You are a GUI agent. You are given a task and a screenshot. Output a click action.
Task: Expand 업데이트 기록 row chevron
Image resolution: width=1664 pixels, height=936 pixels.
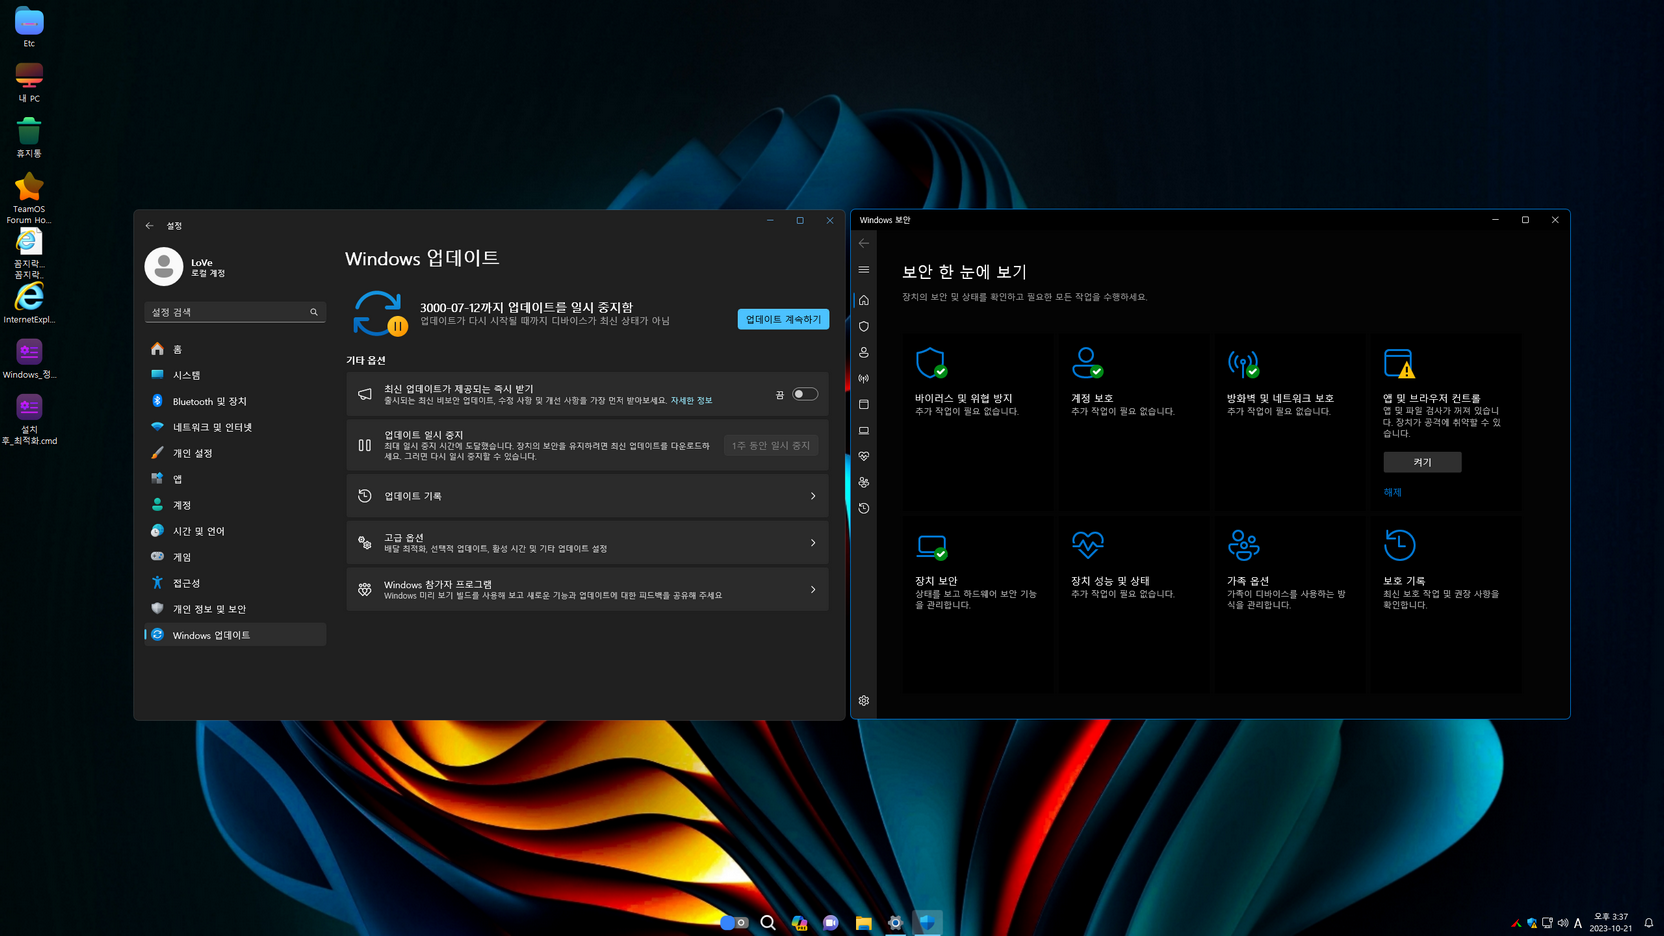tap(813, 496)
